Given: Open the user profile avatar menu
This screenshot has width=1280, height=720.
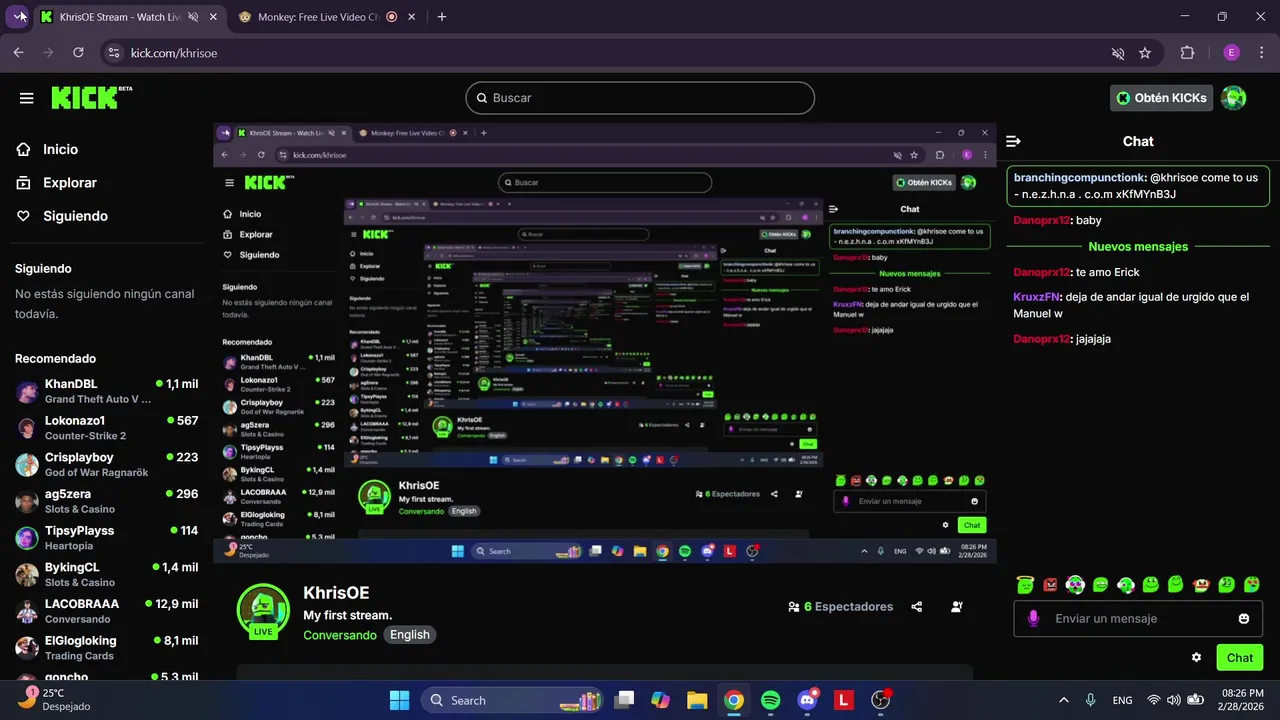Looking at the screenshot, I should click(x=1234, y=97).
